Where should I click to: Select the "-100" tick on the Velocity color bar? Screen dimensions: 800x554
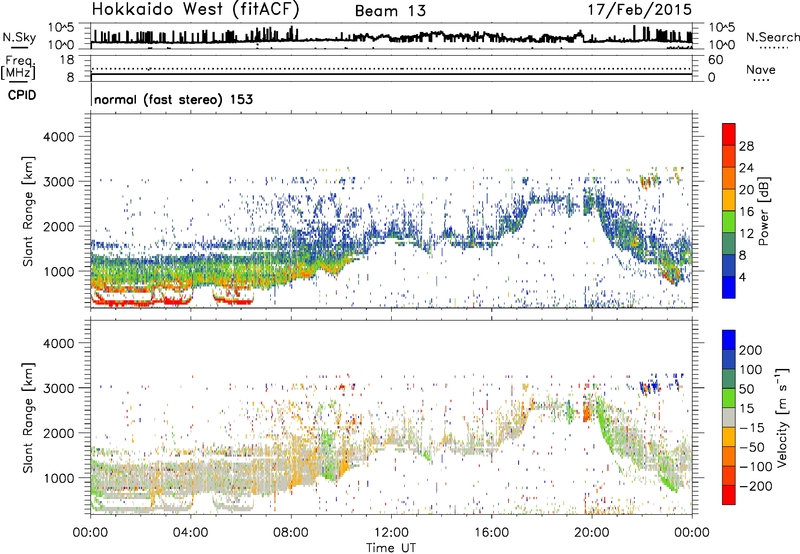pyautogui.click(x=756, y=466)
